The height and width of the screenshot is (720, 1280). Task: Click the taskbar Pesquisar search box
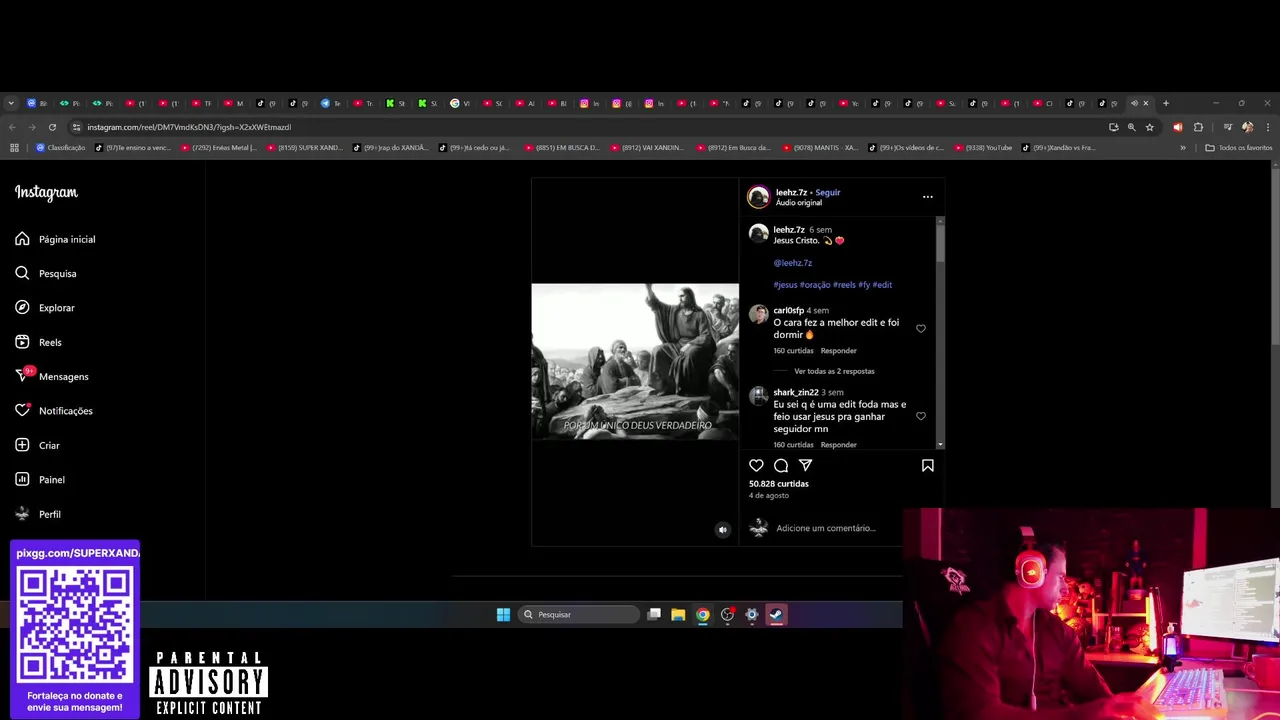point(580,615)
